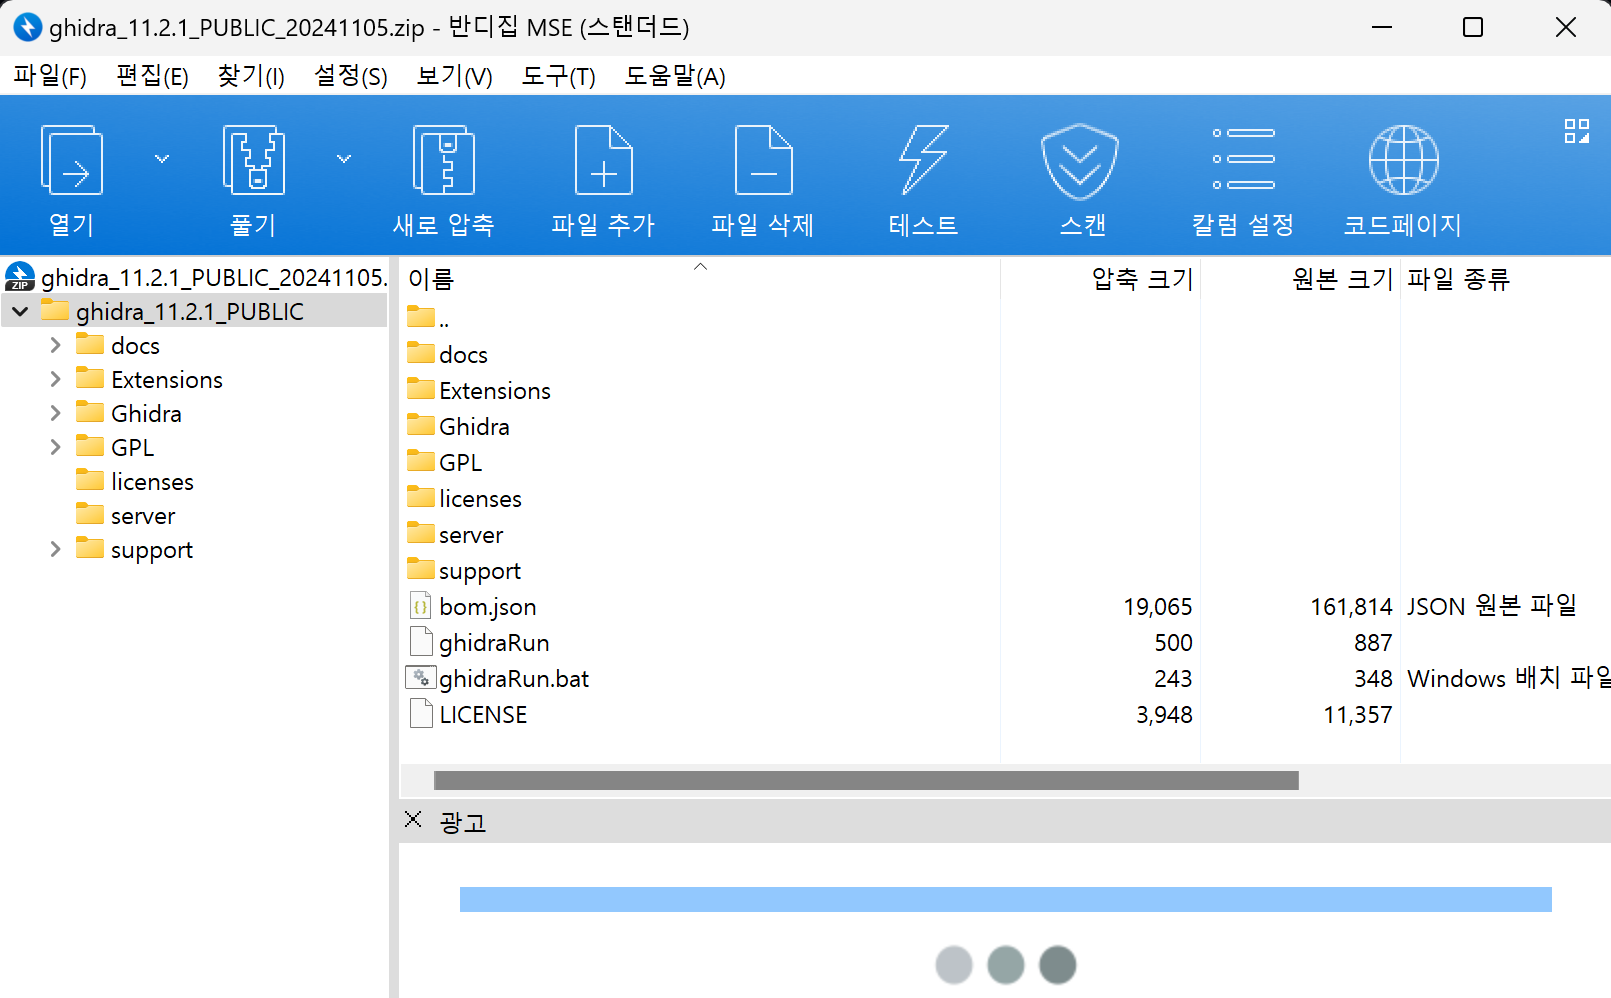Start the virus Scan (스캔) tool
1611x998 pixels.
tap(1080, 162)
